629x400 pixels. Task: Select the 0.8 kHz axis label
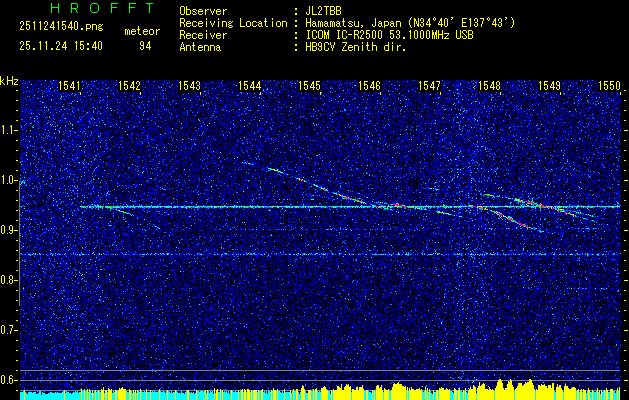coord(9,280)
